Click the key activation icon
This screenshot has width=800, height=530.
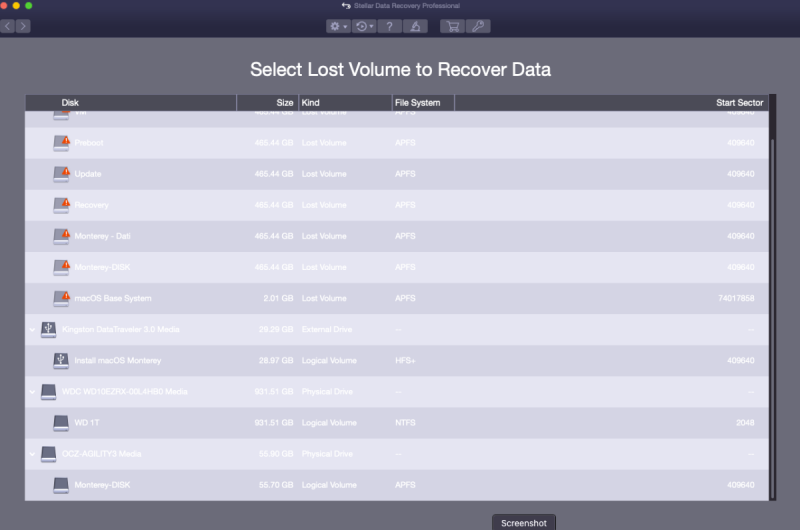coord(478,27)
